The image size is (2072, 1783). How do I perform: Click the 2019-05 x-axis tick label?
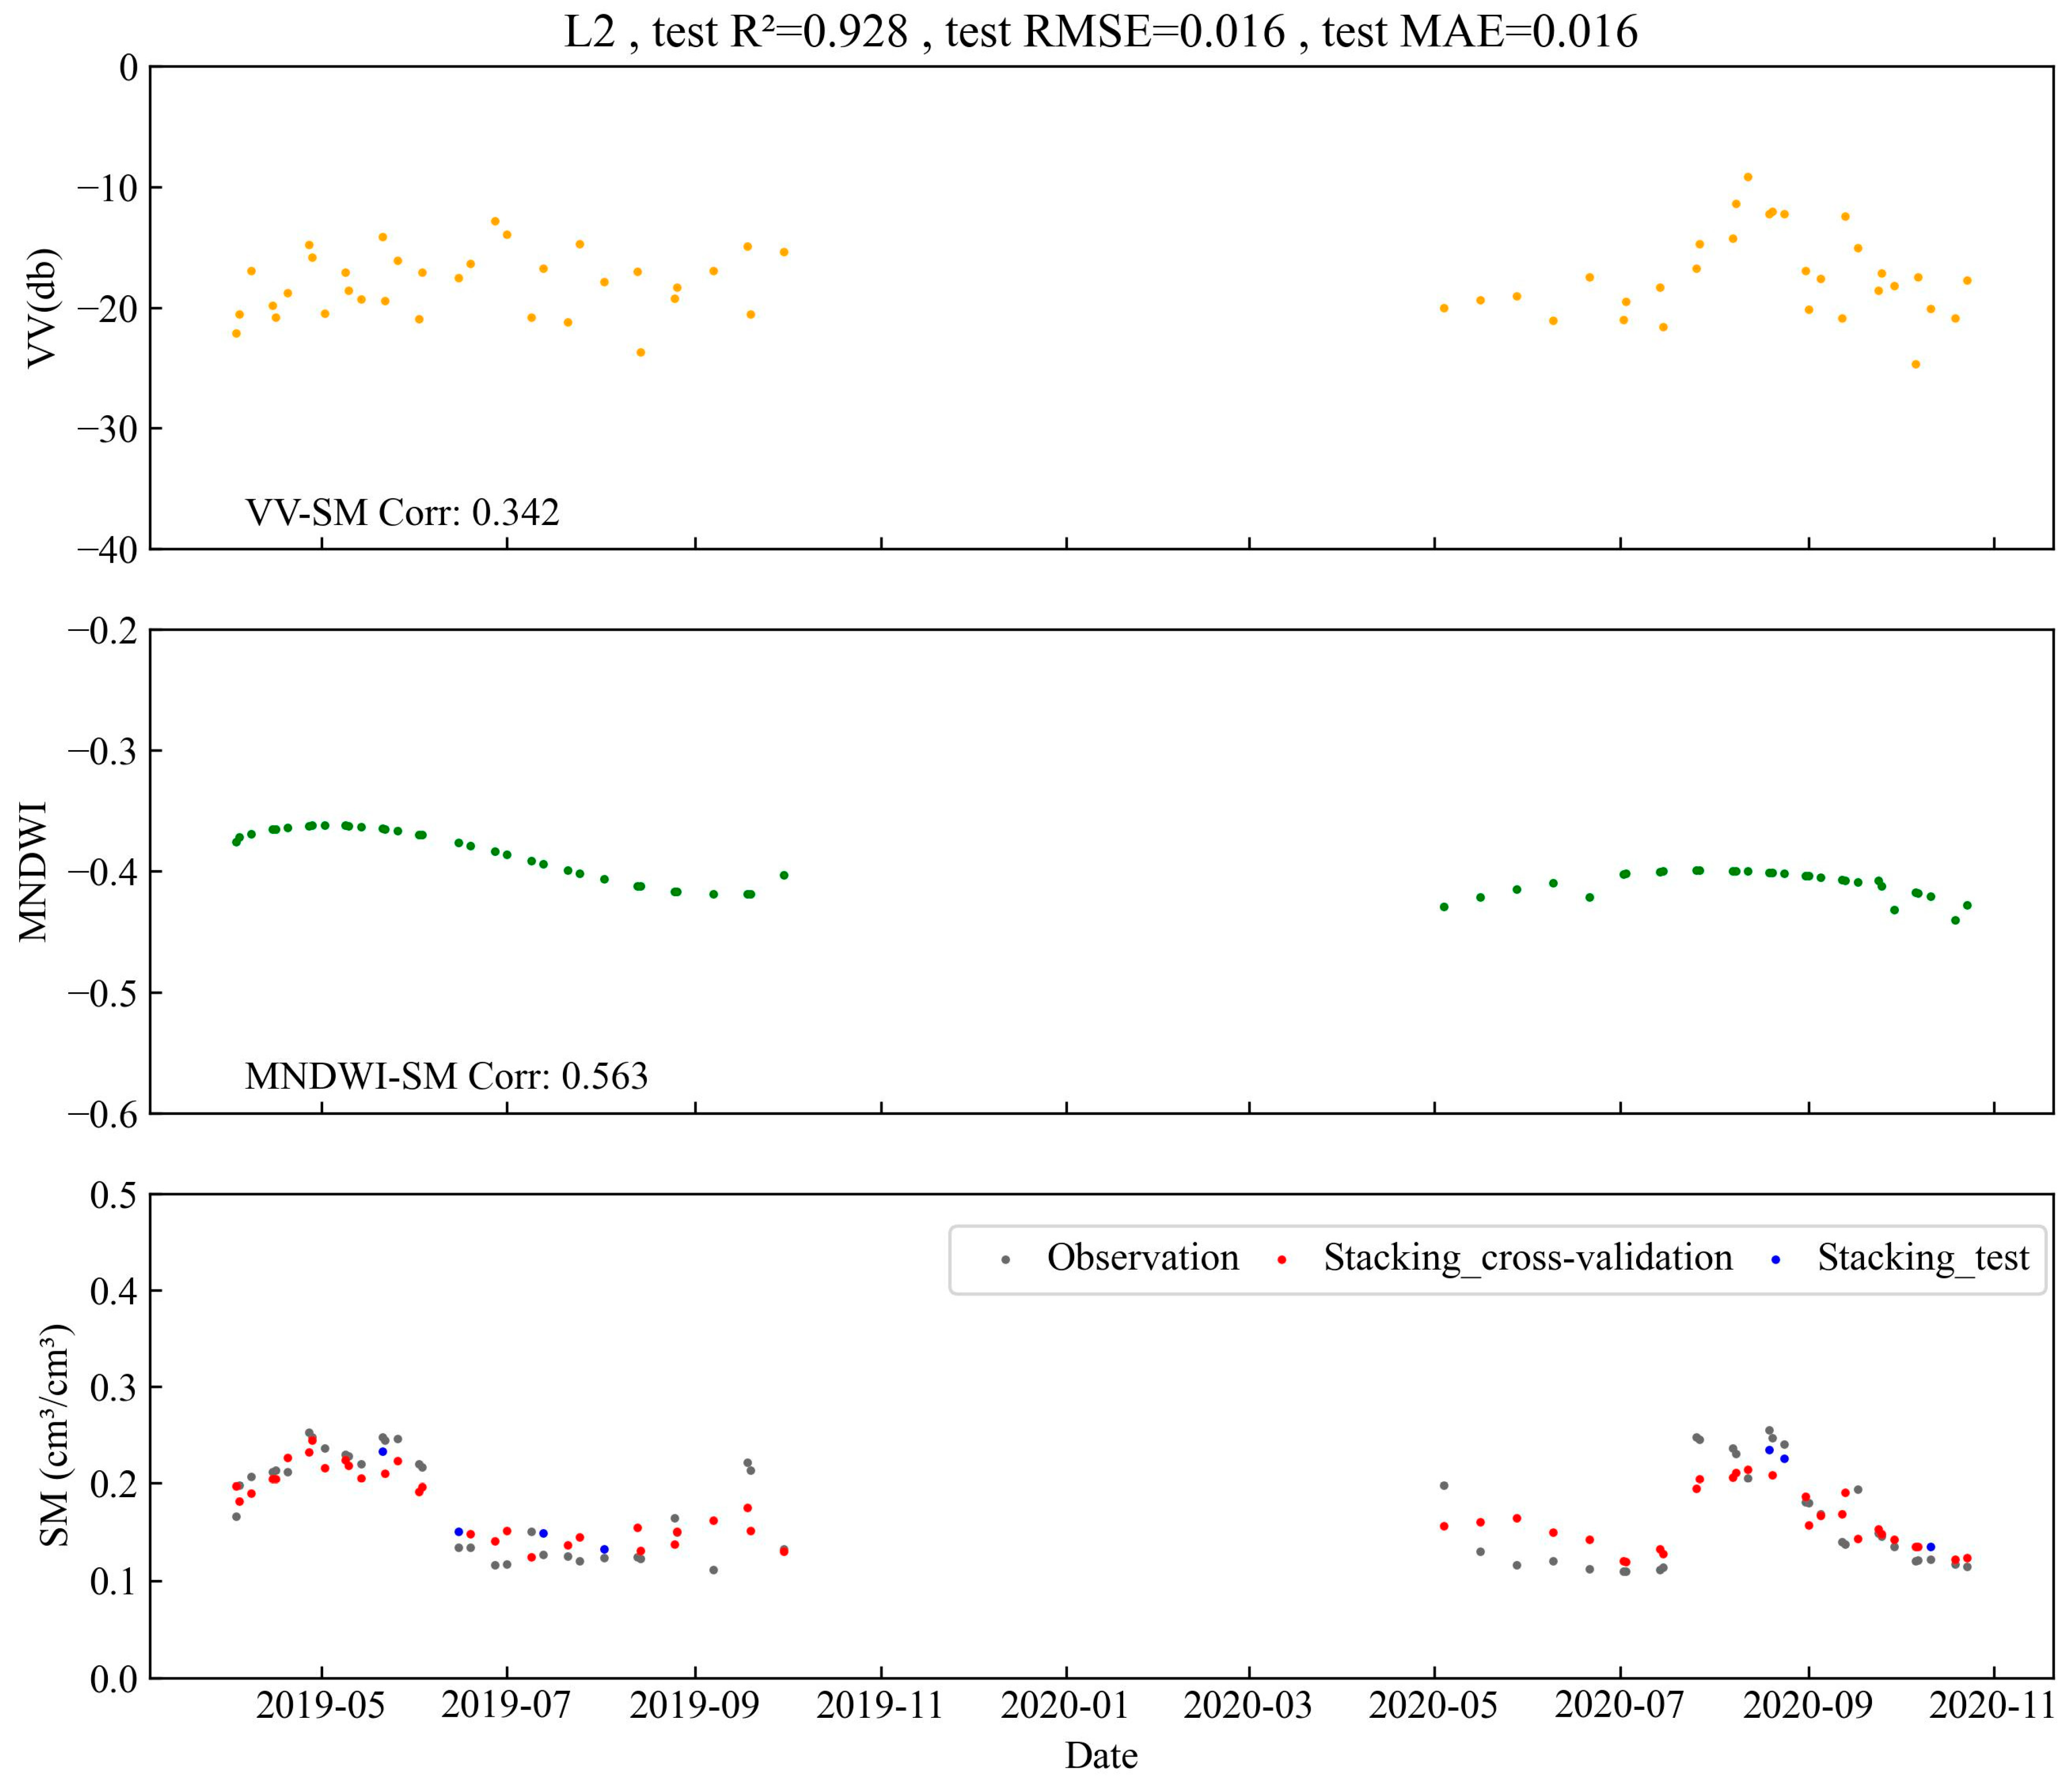point(320,1705)
